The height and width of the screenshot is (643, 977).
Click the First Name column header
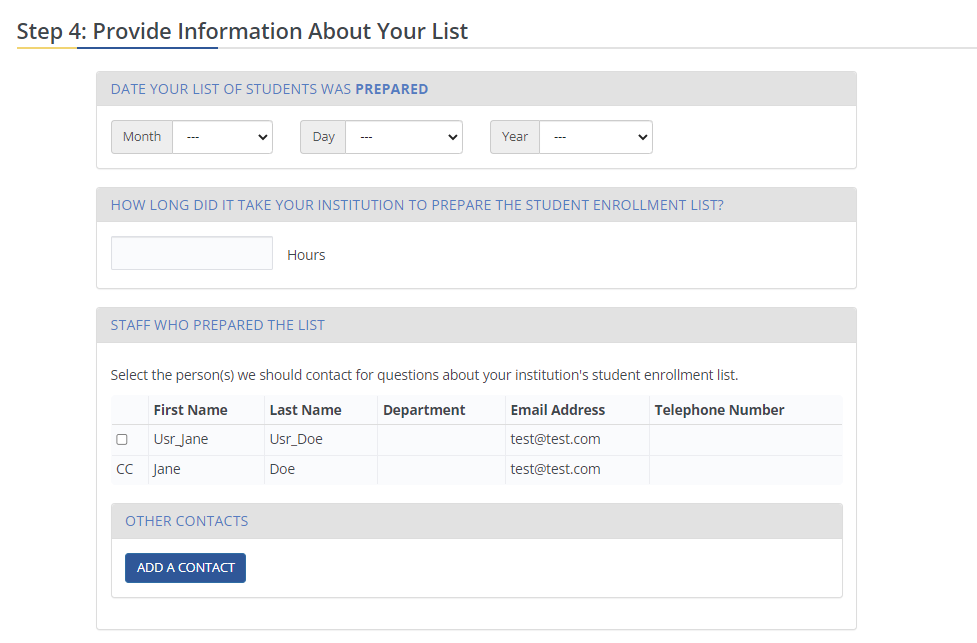[x=190, y=410]
